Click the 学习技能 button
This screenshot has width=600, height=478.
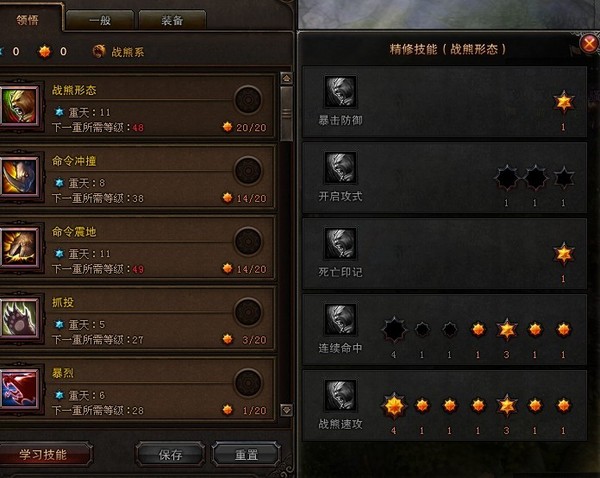coord(43,455)
